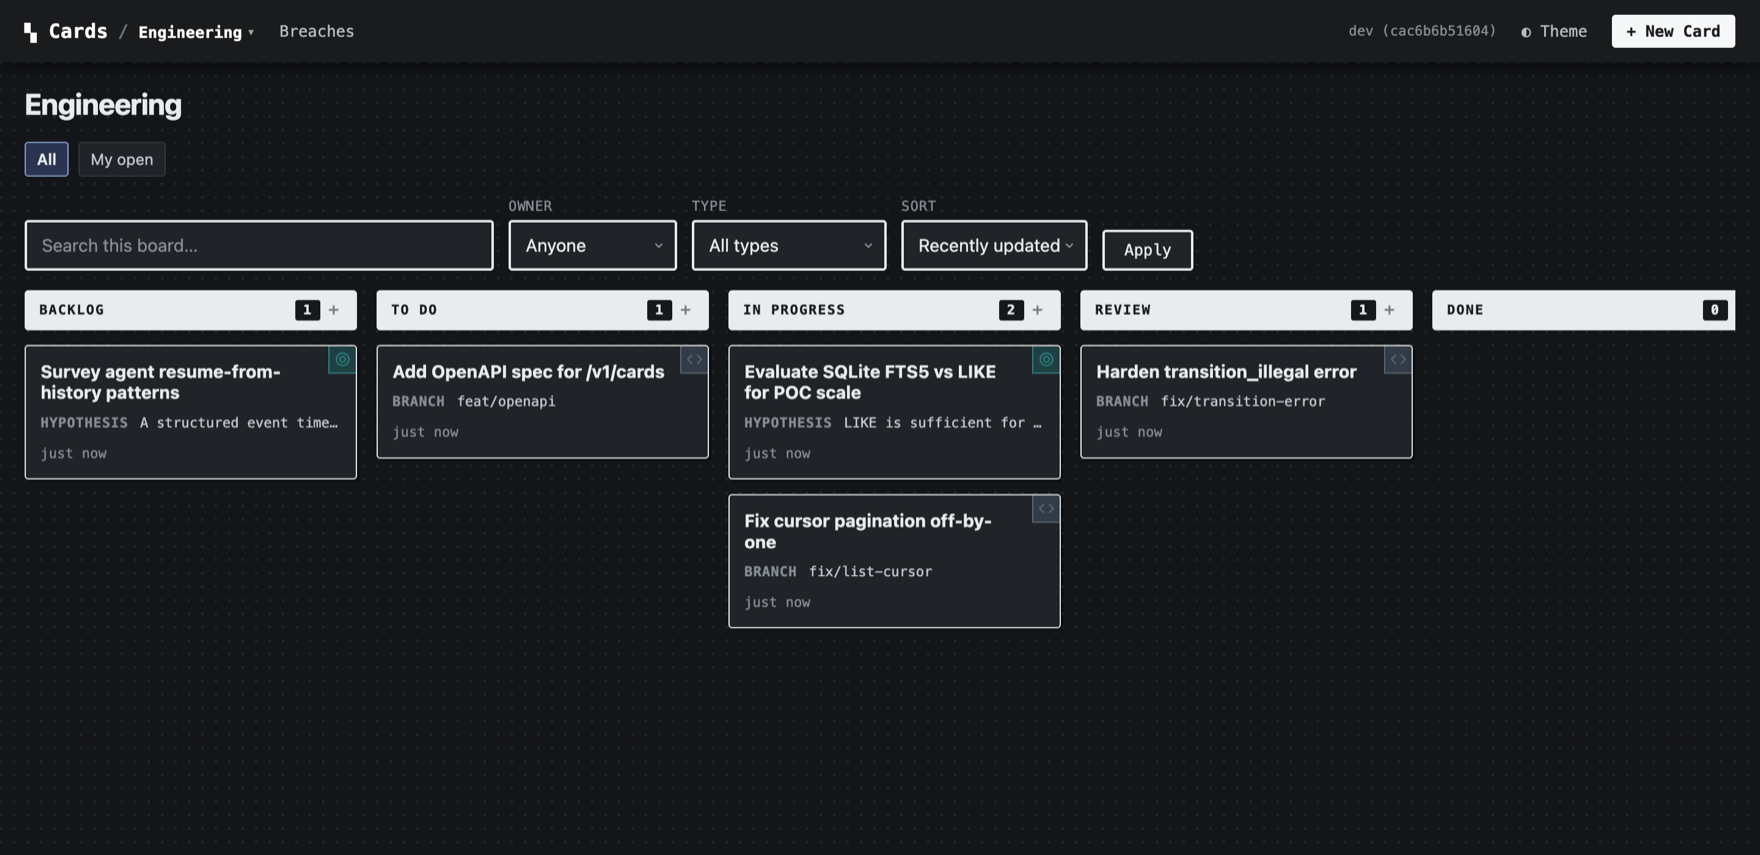1760x855 pixels.
Task: Click code icon on Fix cursor pagination card
Action: (x=1046, y=509)
